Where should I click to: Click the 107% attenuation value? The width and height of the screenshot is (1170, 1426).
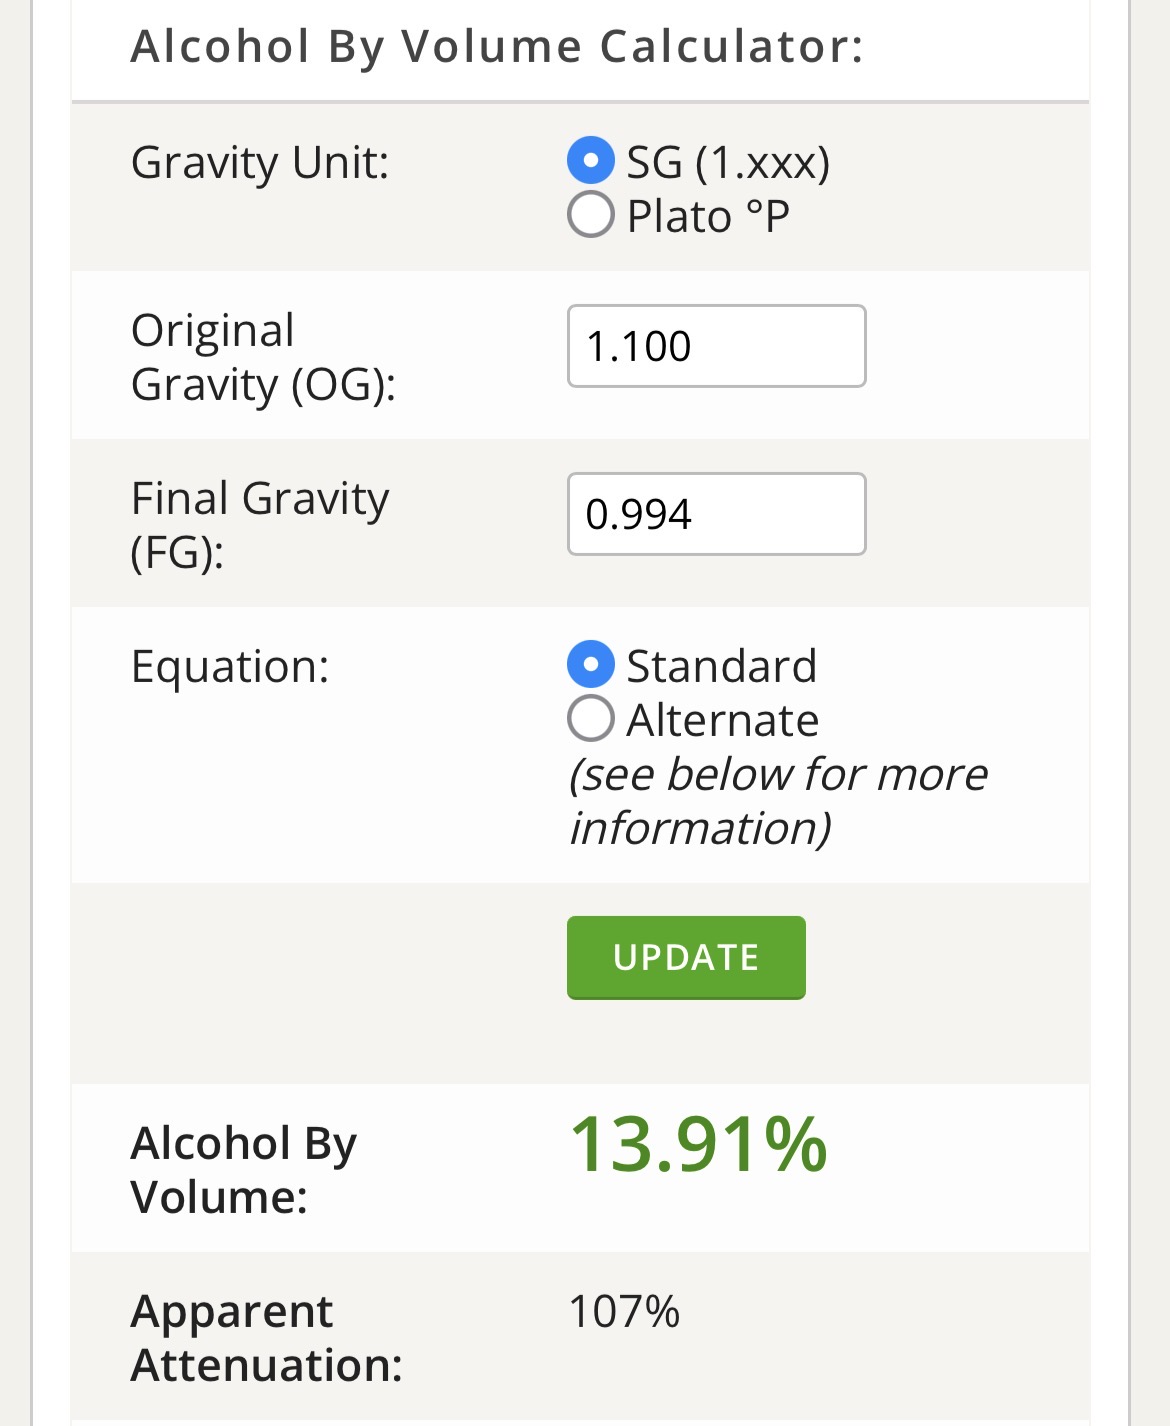coord(624,1311)
